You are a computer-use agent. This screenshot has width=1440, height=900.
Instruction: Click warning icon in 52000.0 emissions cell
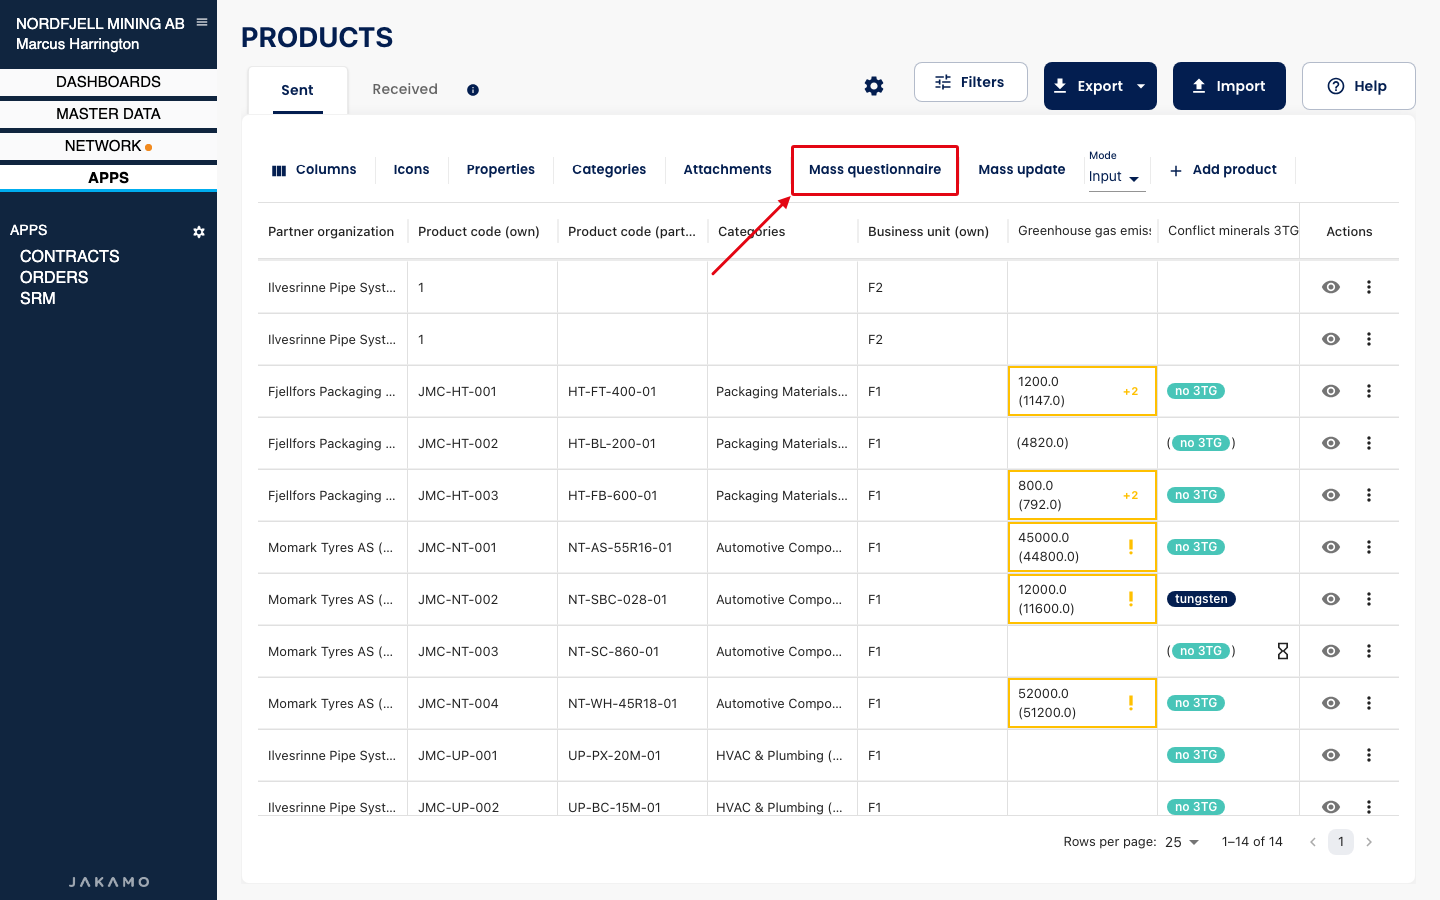point(1131,703)
